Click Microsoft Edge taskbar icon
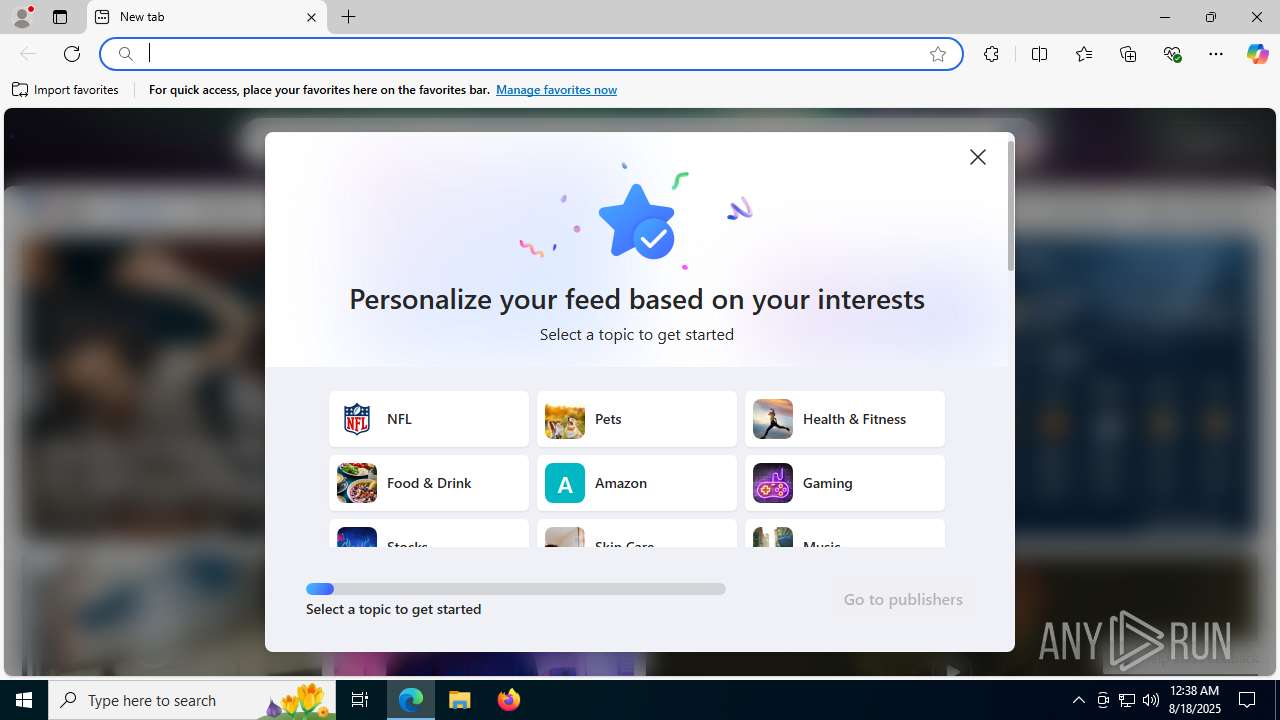This screenshot has width=1280, height=720. [411, 700]
